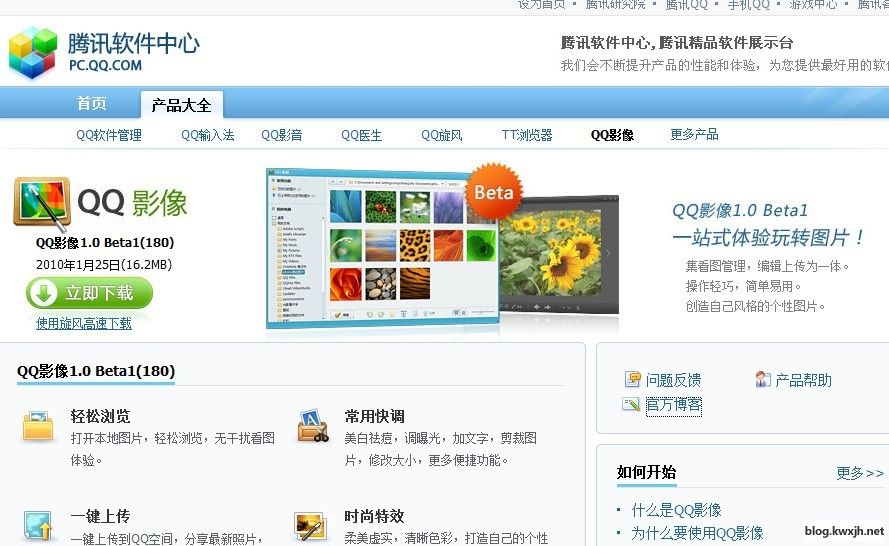
Task: Click the 产品帮助 person icon
Action: (x=763, y=379)
